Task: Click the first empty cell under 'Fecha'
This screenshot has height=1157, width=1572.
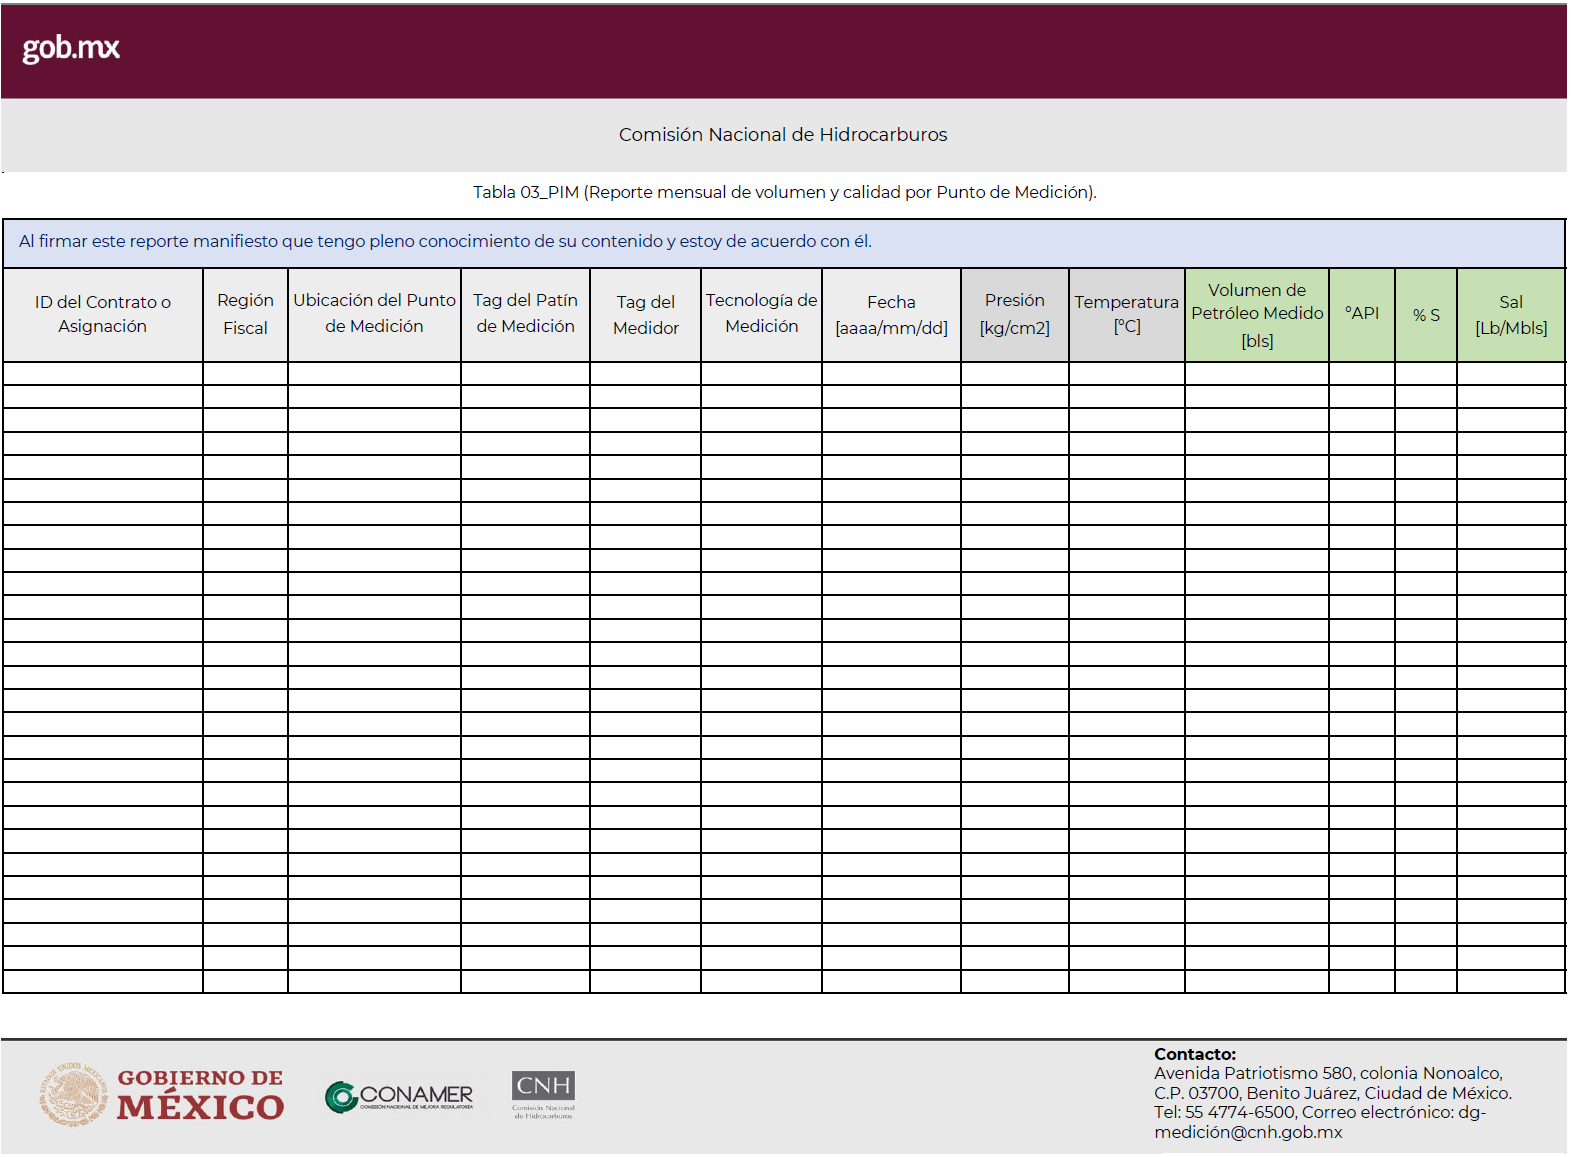Action: click(x=891, y=373)
